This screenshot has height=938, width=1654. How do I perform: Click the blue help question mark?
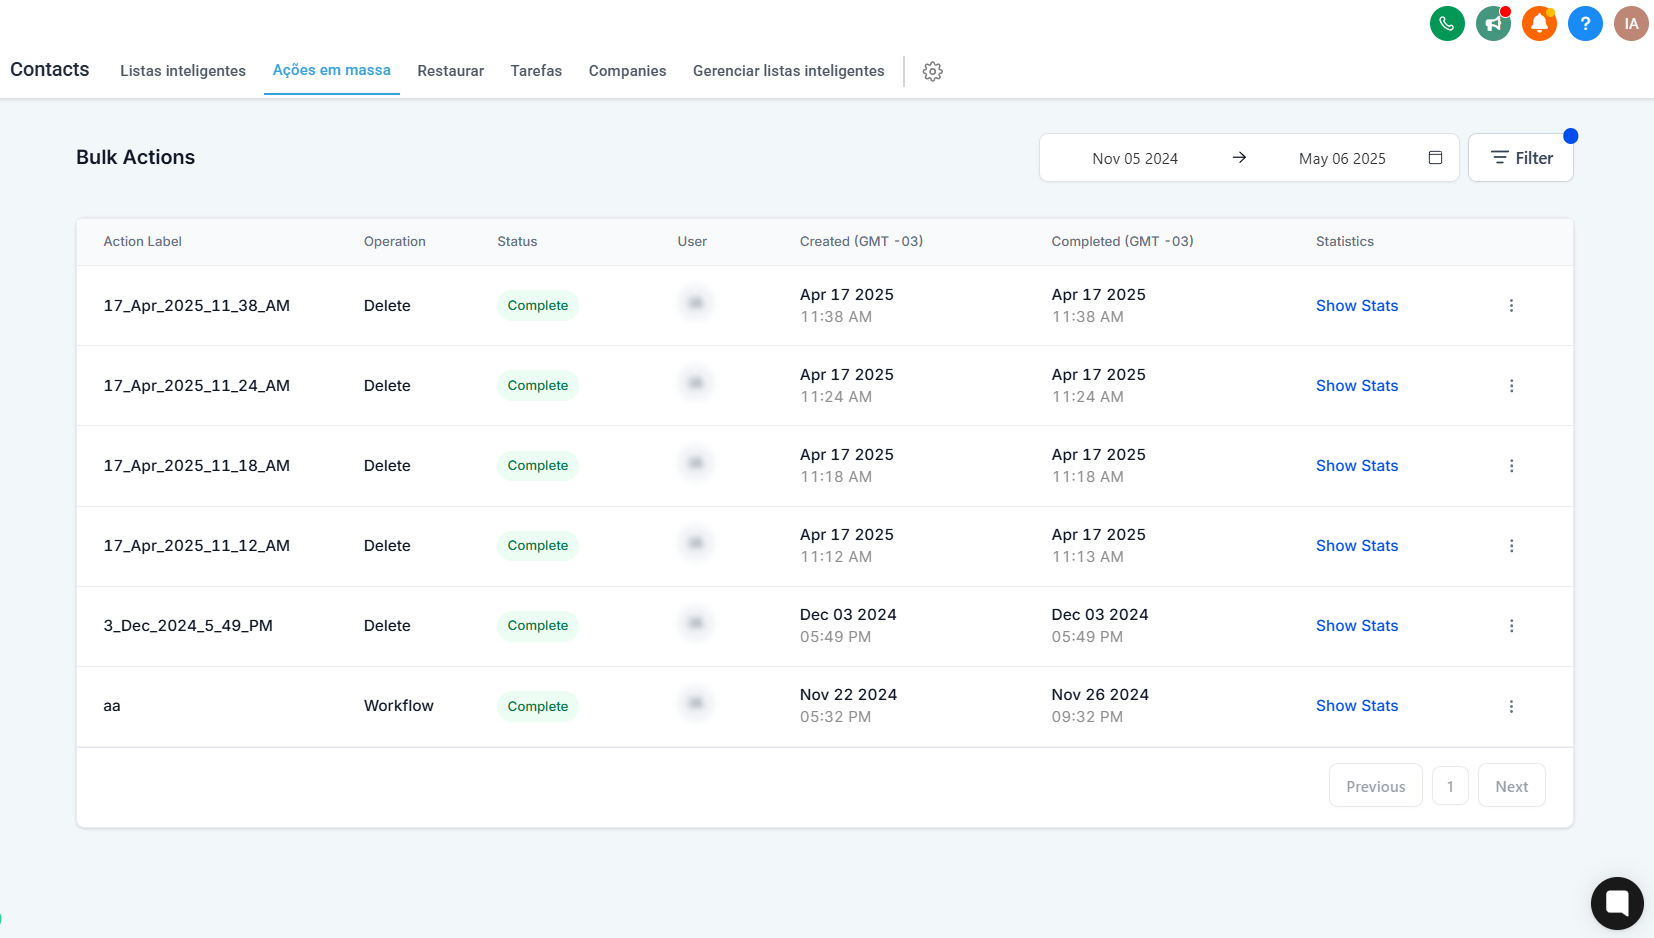coord(1585,23)
